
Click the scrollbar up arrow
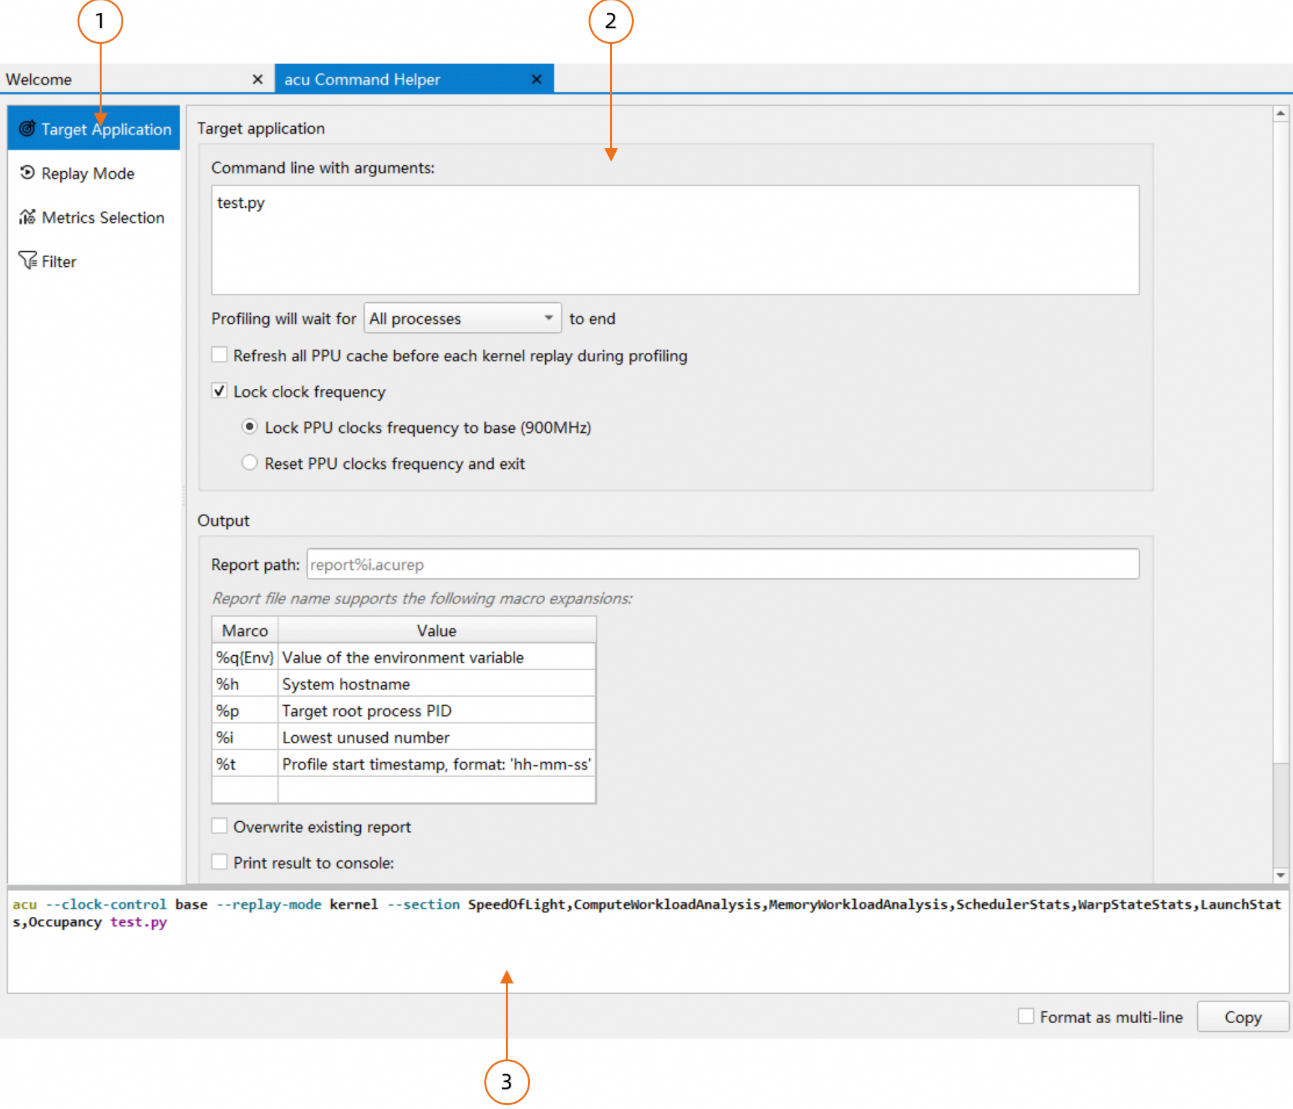1281,114
